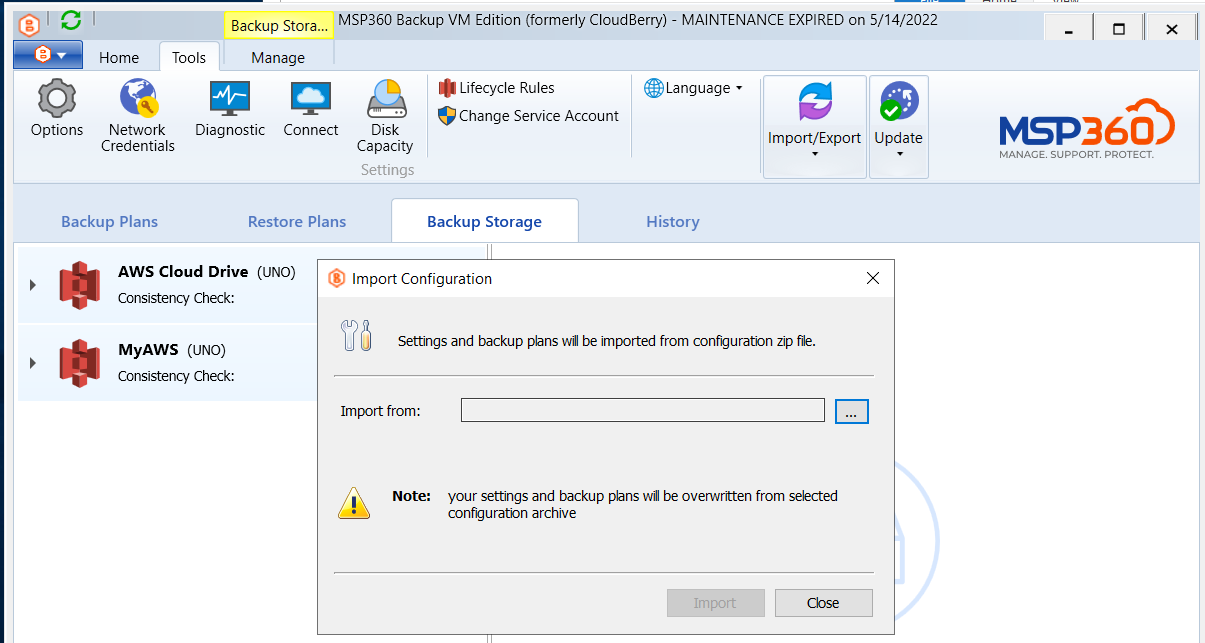The width and height of the screenshot is (1205, 643).
Task: Expand the AWS Cloud Drive storage entry
Action: click(x=33, y=285)
